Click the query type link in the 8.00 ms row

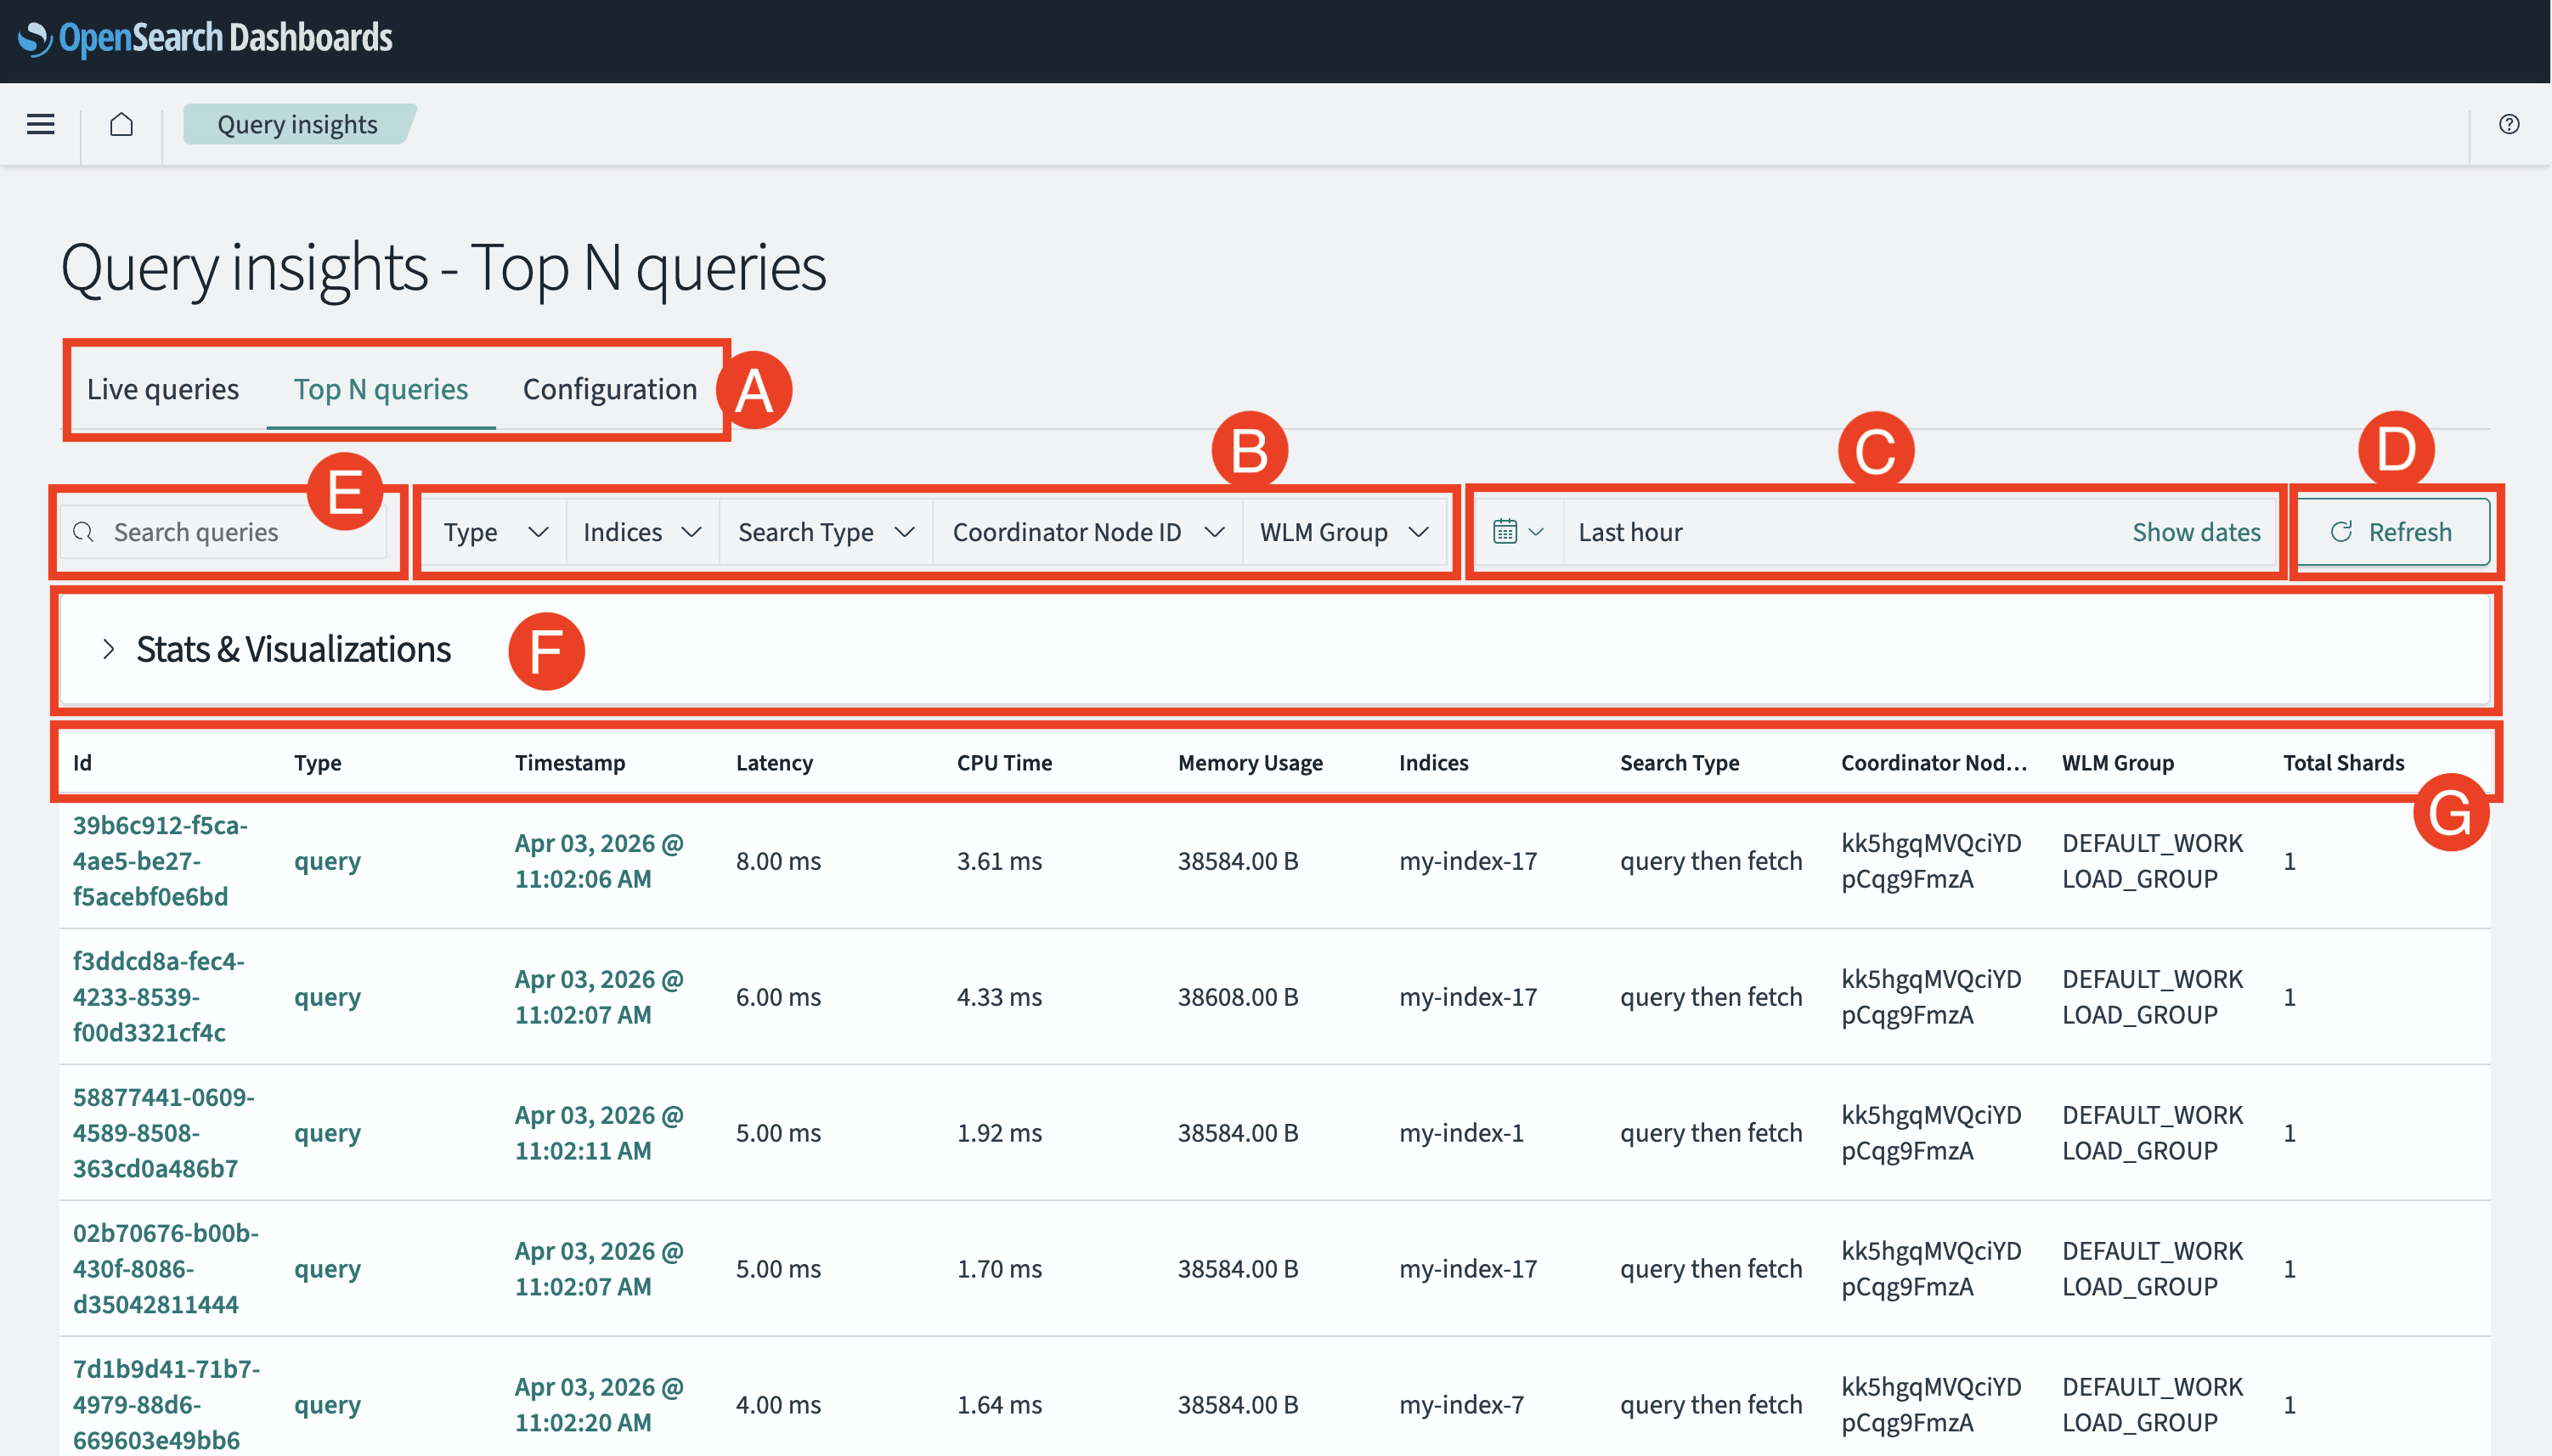coord(327,861)
